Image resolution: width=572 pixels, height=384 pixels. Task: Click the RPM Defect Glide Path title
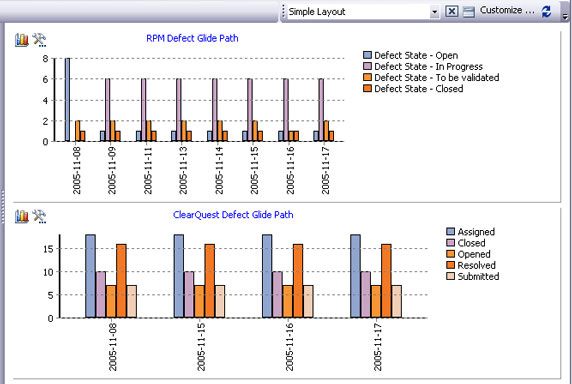pyautogui.click(x=192, y=38)
